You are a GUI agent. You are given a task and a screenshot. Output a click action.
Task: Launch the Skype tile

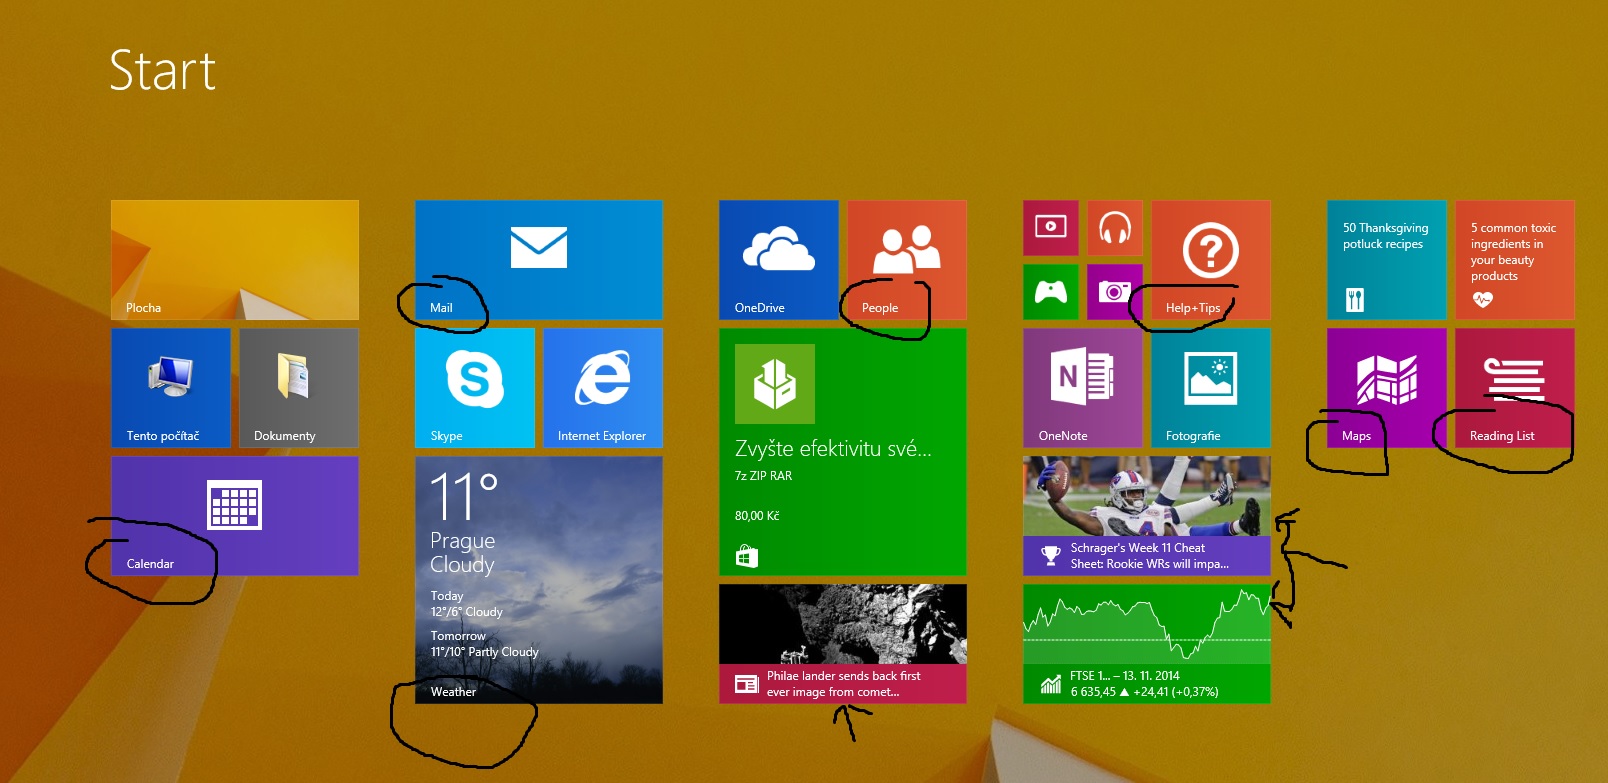click(x=475, y=388)
